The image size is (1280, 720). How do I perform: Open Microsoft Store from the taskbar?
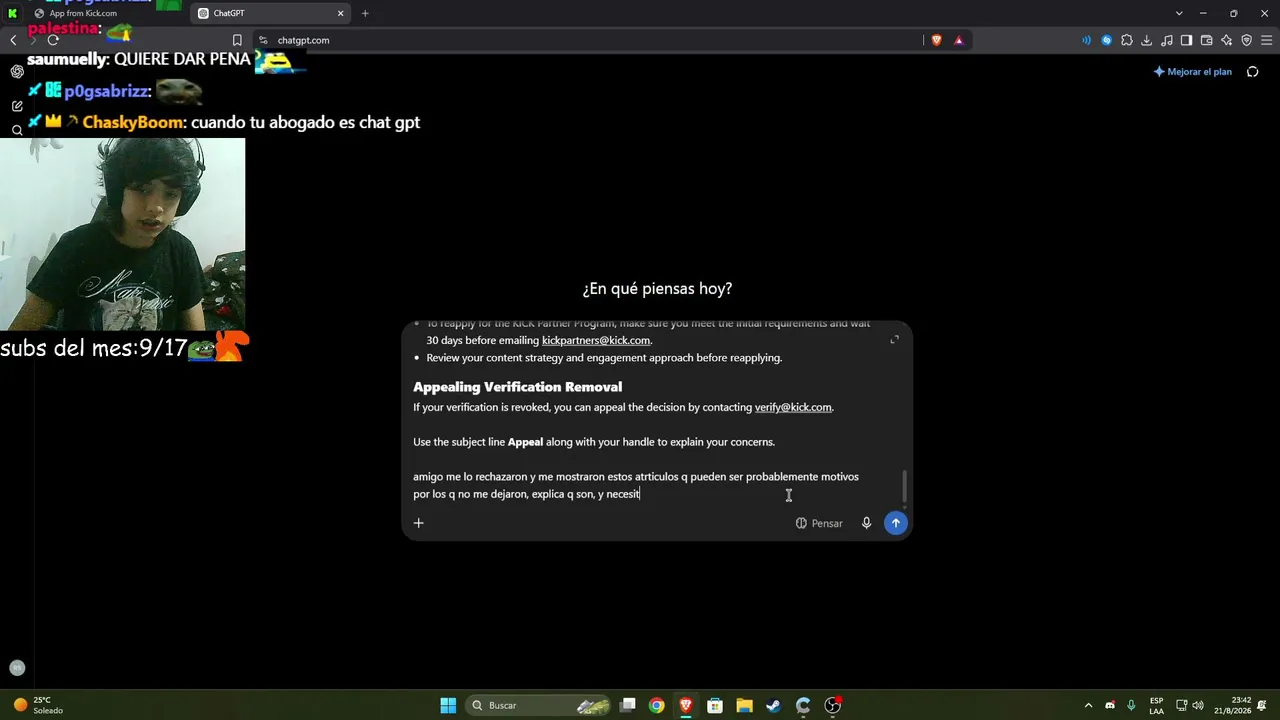[715, 705]
